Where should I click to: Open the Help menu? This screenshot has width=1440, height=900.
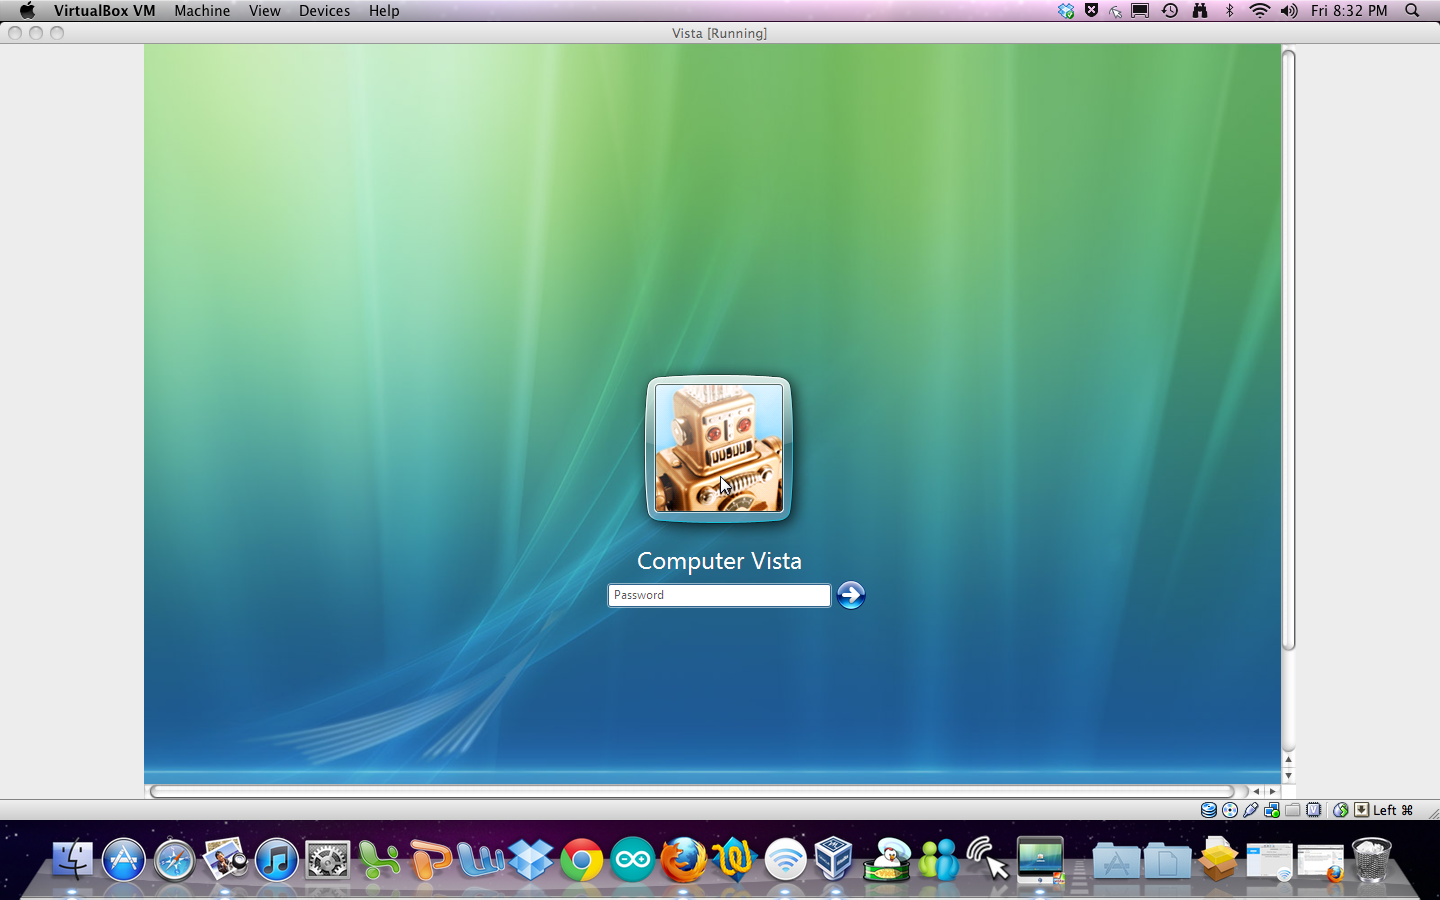coord(384,11)
